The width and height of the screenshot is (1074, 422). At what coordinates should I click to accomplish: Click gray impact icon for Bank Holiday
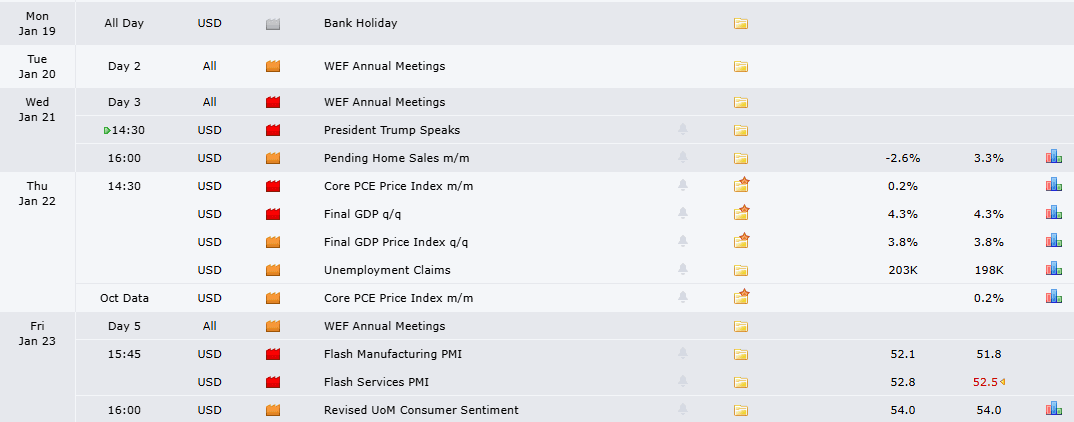[273, 23]
